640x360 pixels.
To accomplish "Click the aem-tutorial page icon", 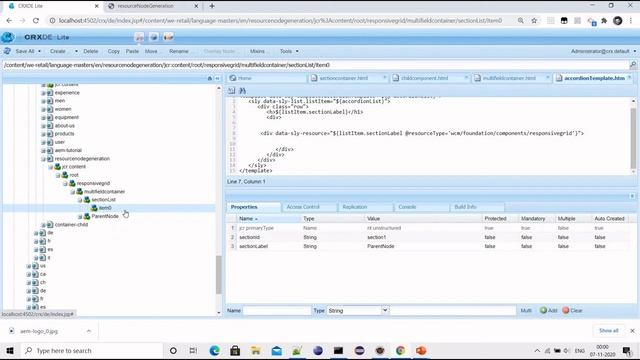I will [50, 150].
